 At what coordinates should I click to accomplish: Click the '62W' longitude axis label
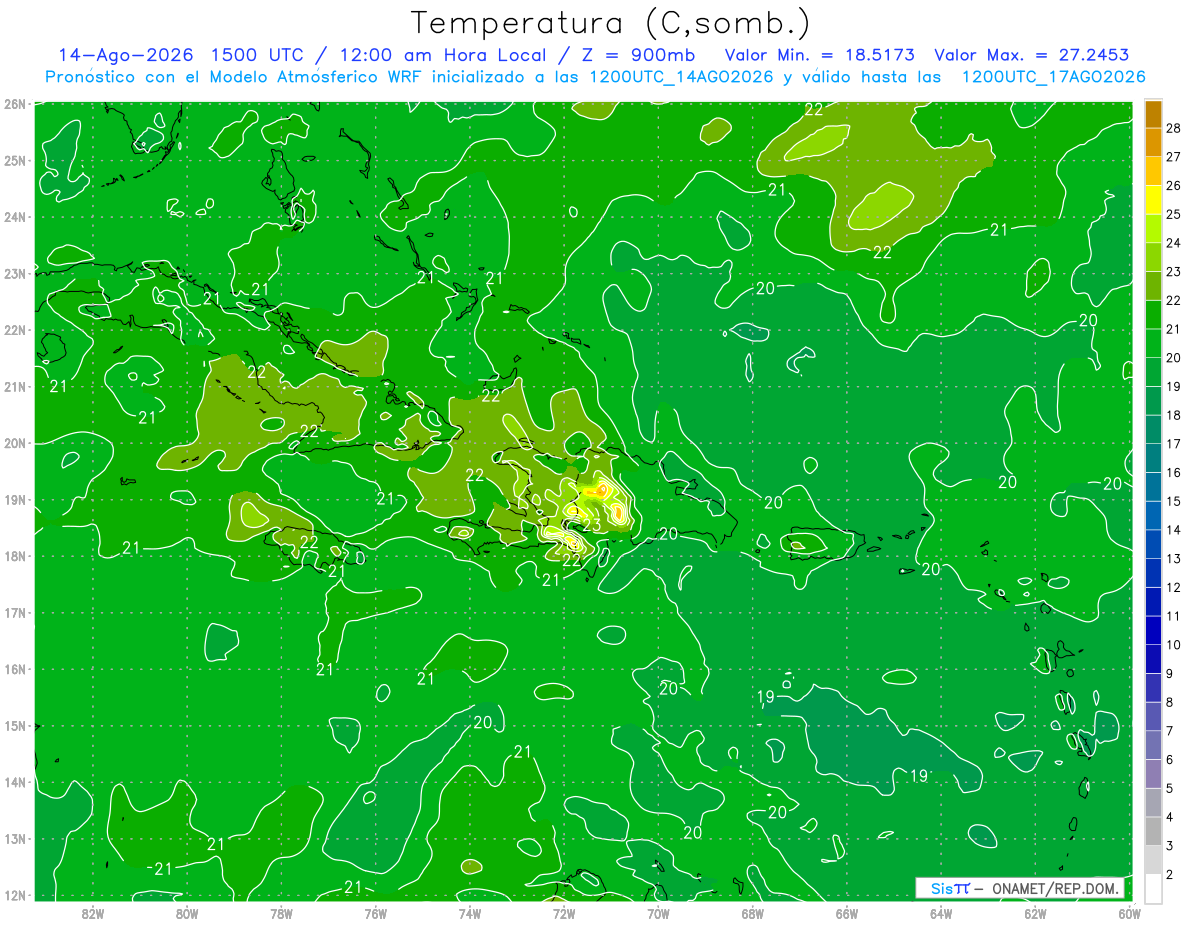[1035, 913]
